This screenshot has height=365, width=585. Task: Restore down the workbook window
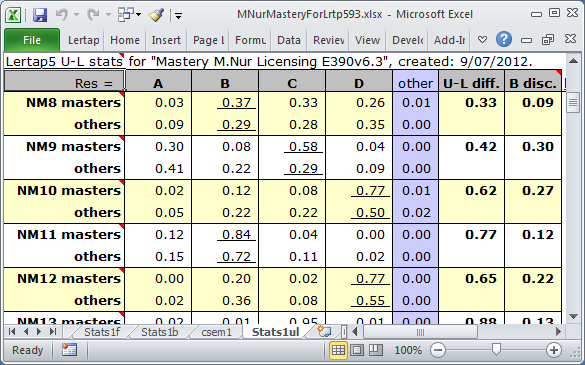pos(548,39)
